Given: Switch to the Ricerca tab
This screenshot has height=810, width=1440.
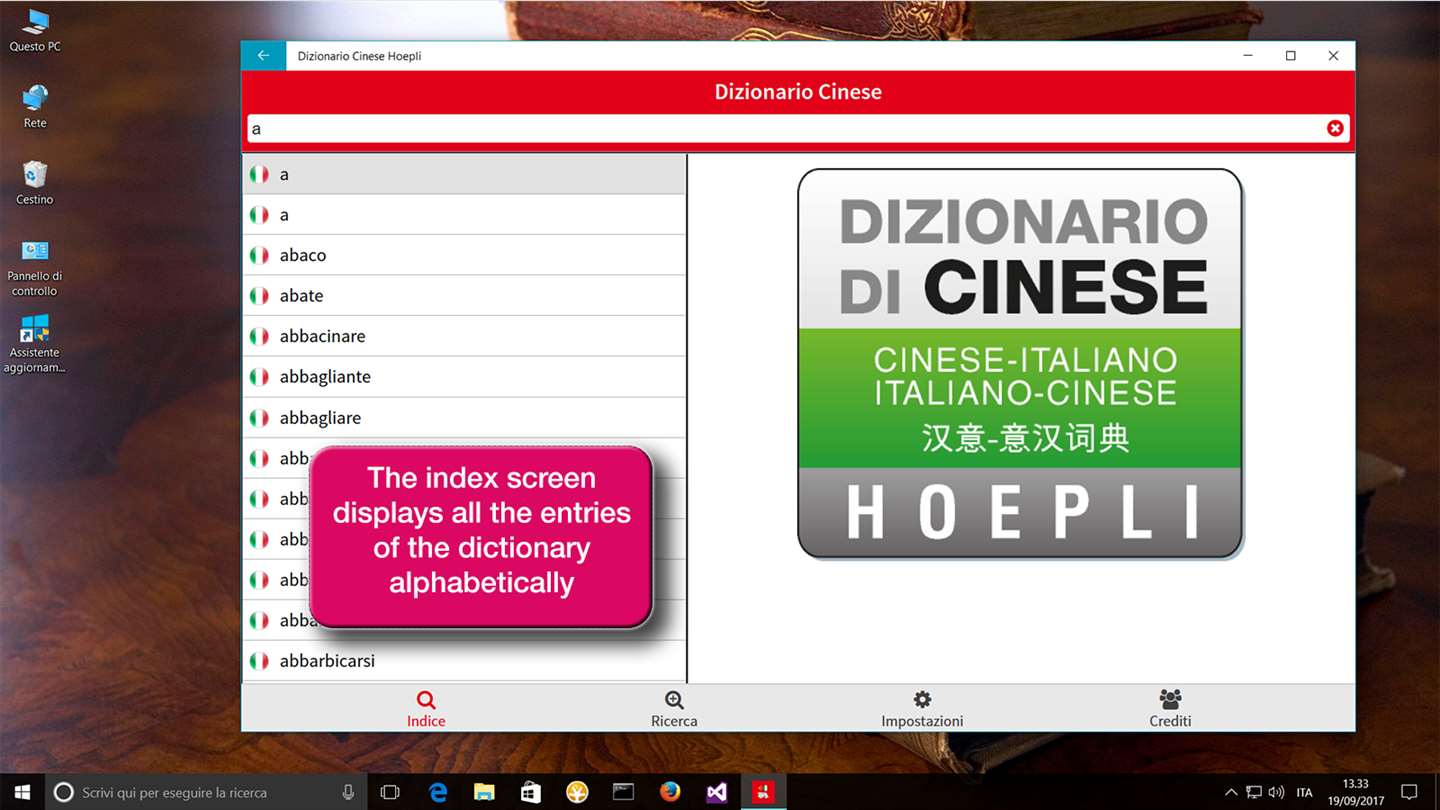Looking at the screenshot, I should tap(674, 709).
